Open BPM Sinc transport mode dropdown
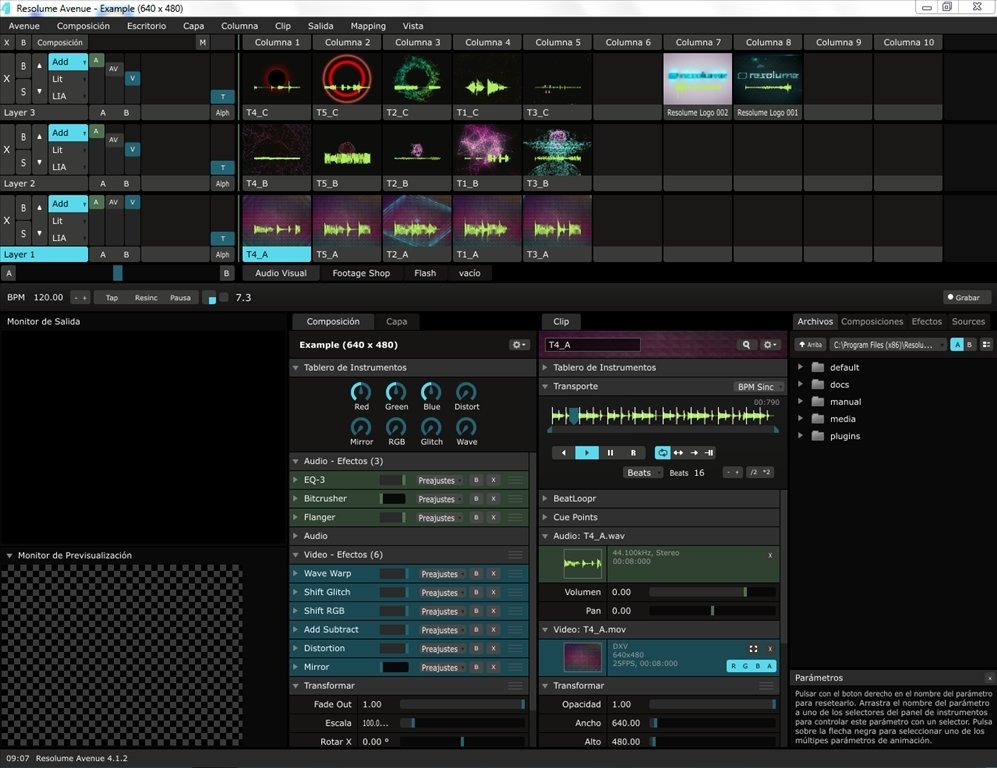The width and height of the screenshot is (997, 768). pyautogui.click(x=759, y=387)
